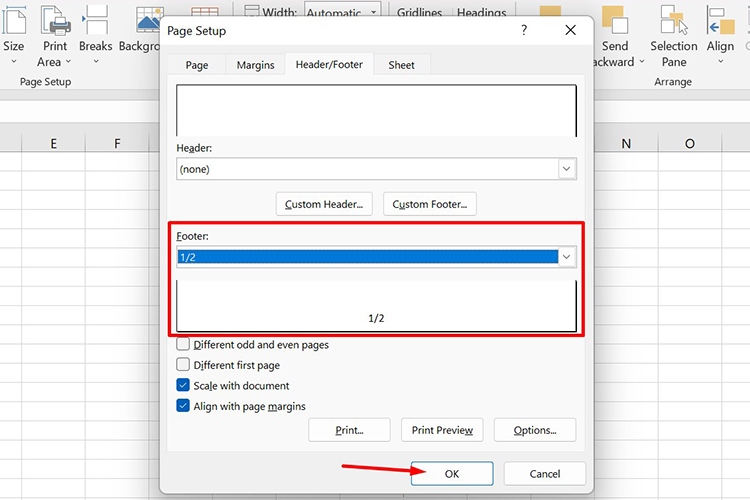Enable Different odd and even pages

click(x=183, y=344)
